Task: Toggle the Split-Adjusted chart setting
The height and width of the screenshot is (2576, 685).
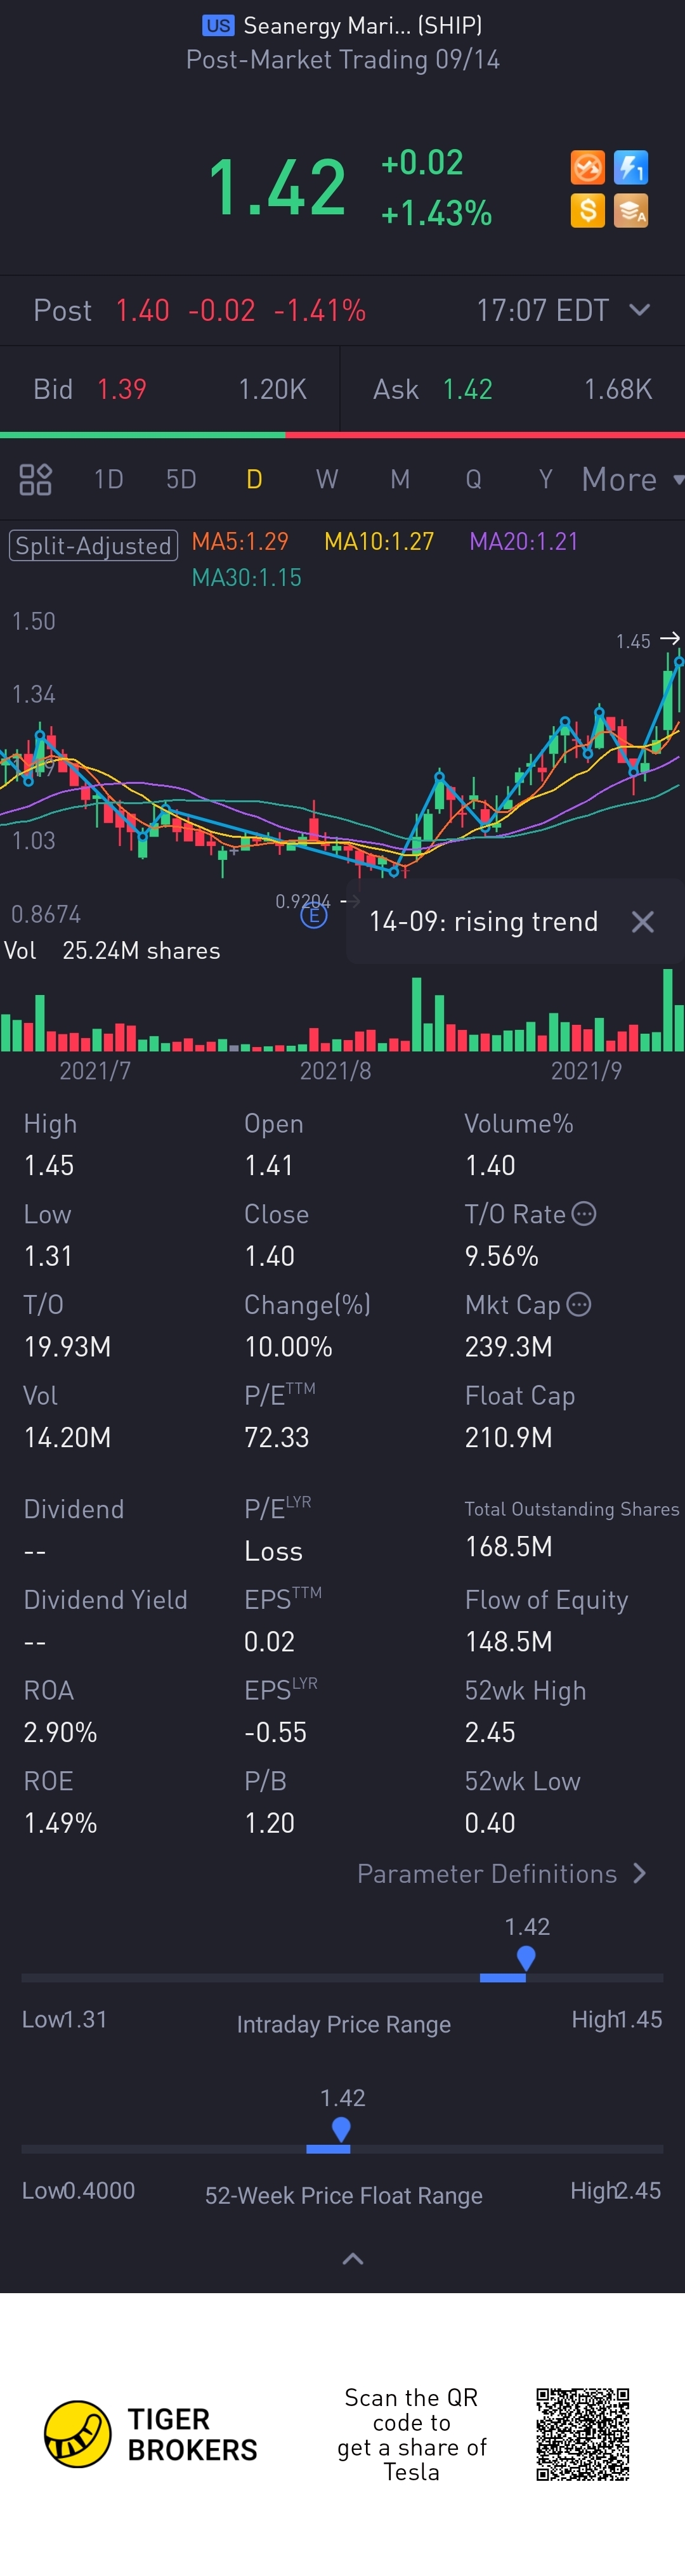Action: (x=93, y=546)
